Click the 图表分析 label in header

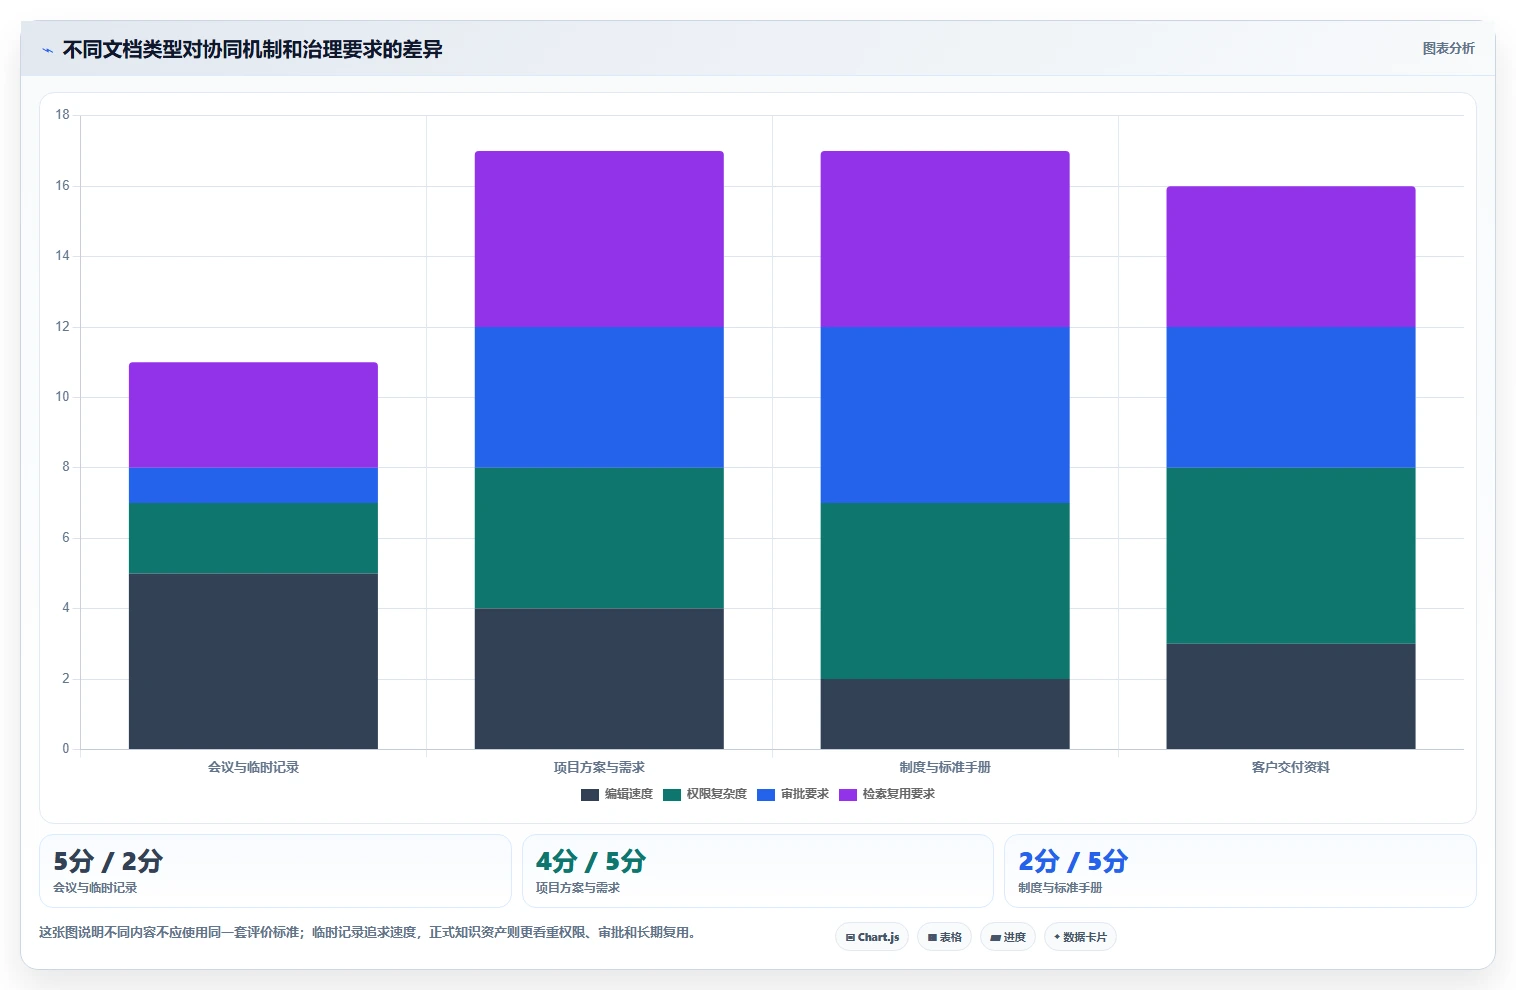coord(1448,48)
